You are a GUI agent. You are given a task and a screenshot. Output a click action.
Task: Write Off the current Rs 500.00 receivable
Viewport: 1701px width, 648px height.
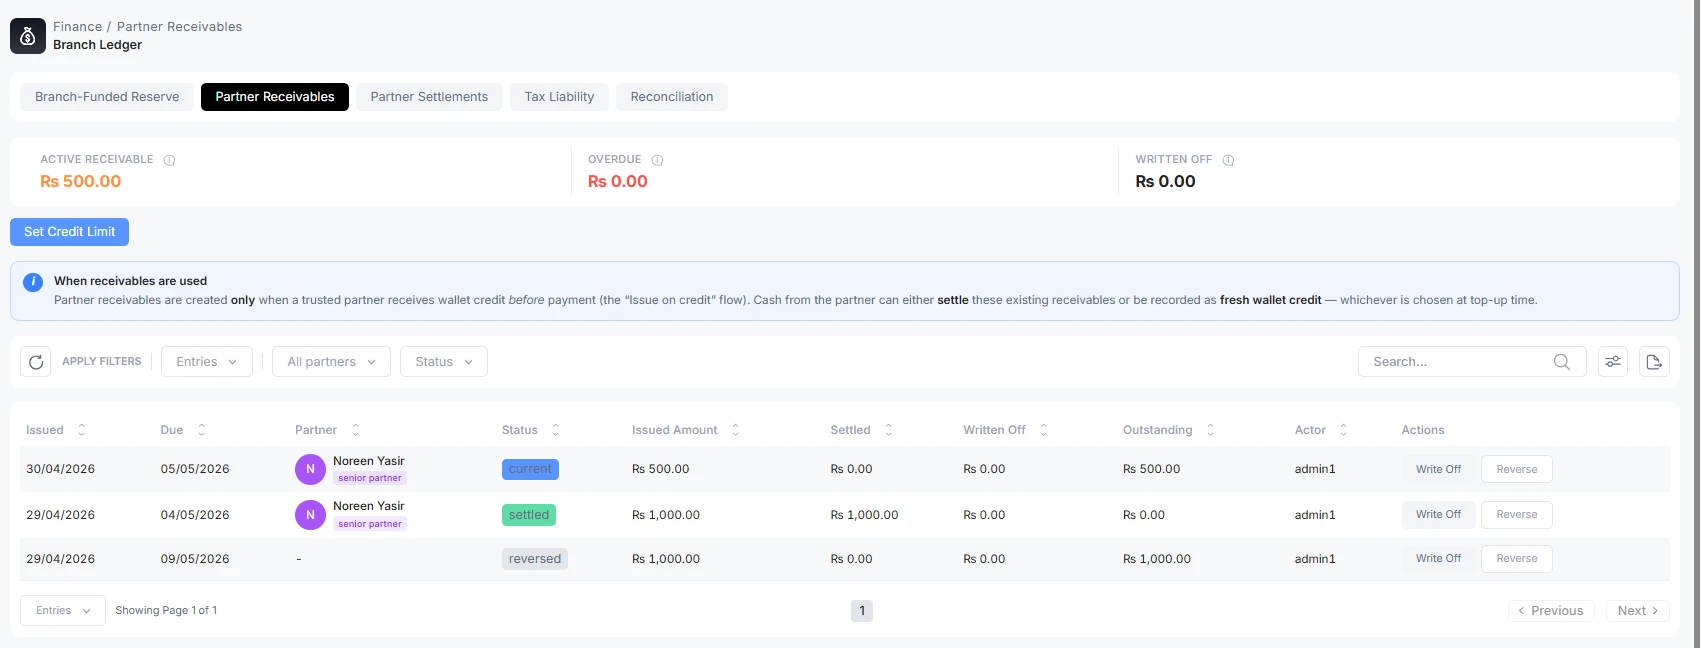click(1438, 469)
